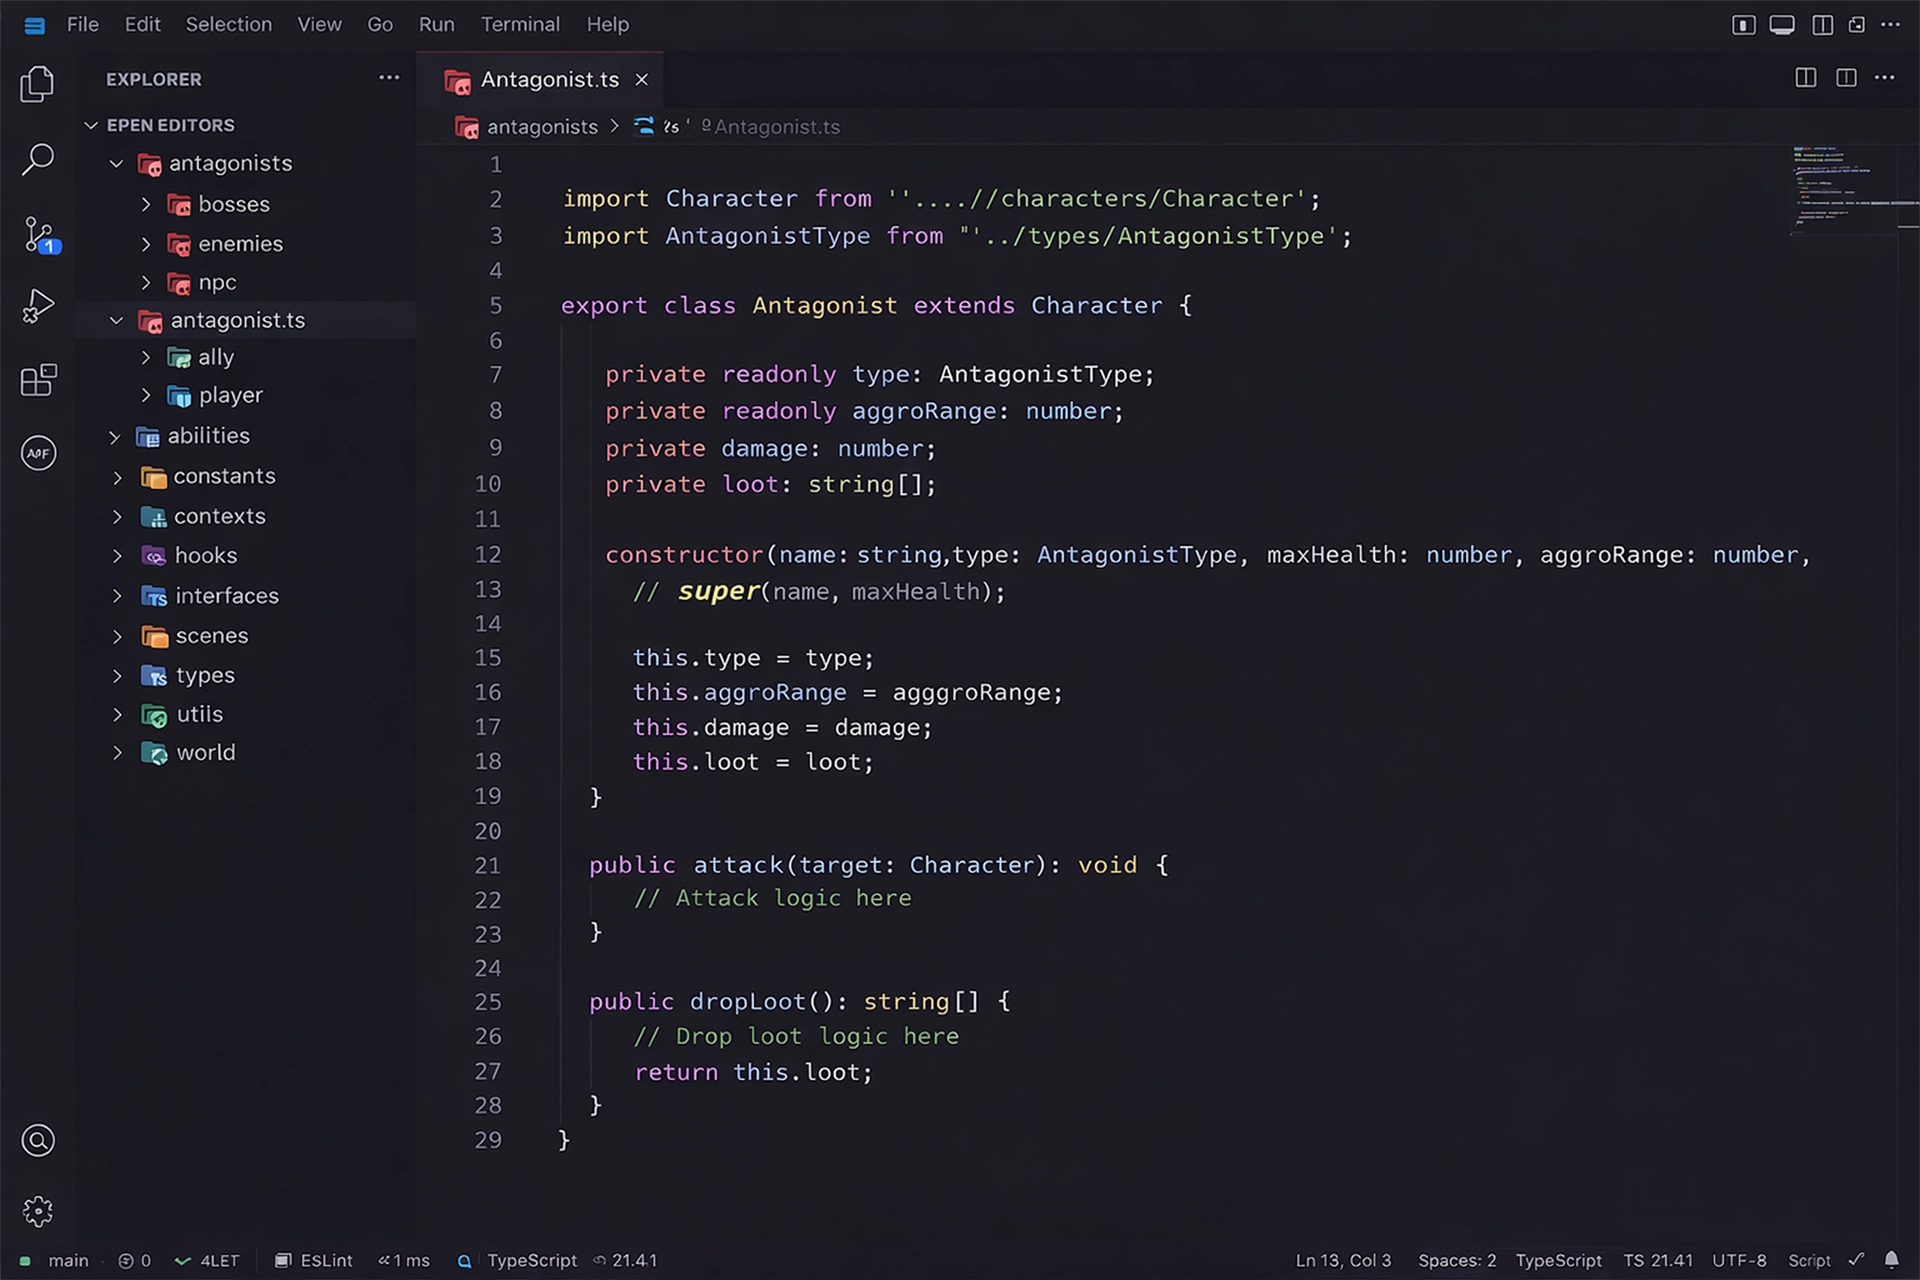Collapse the antagonists folder

(116, 164)
